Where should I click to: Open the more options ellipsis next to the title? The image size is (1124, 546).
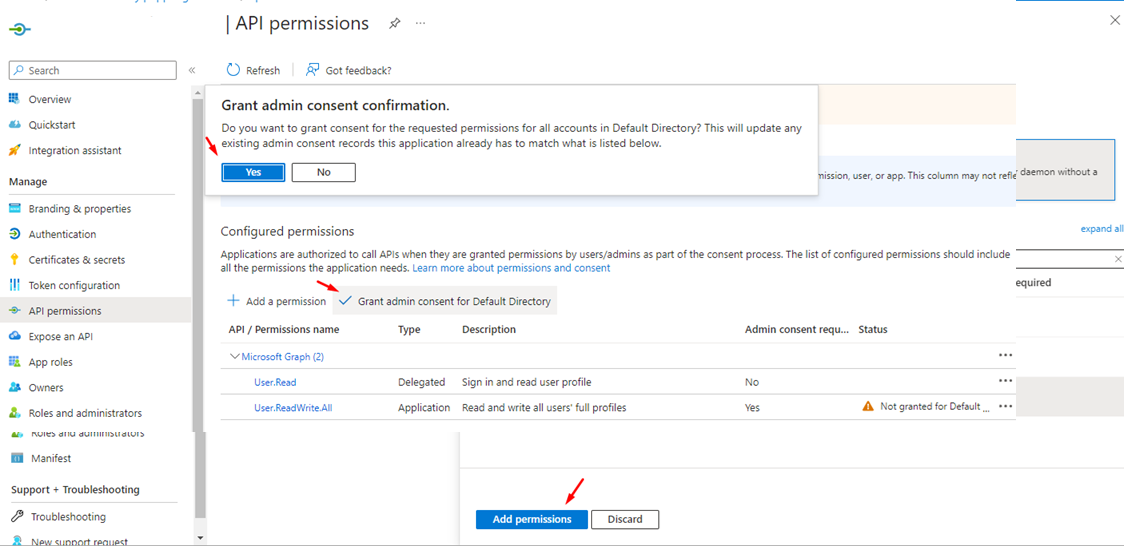[x=420, y=24]
